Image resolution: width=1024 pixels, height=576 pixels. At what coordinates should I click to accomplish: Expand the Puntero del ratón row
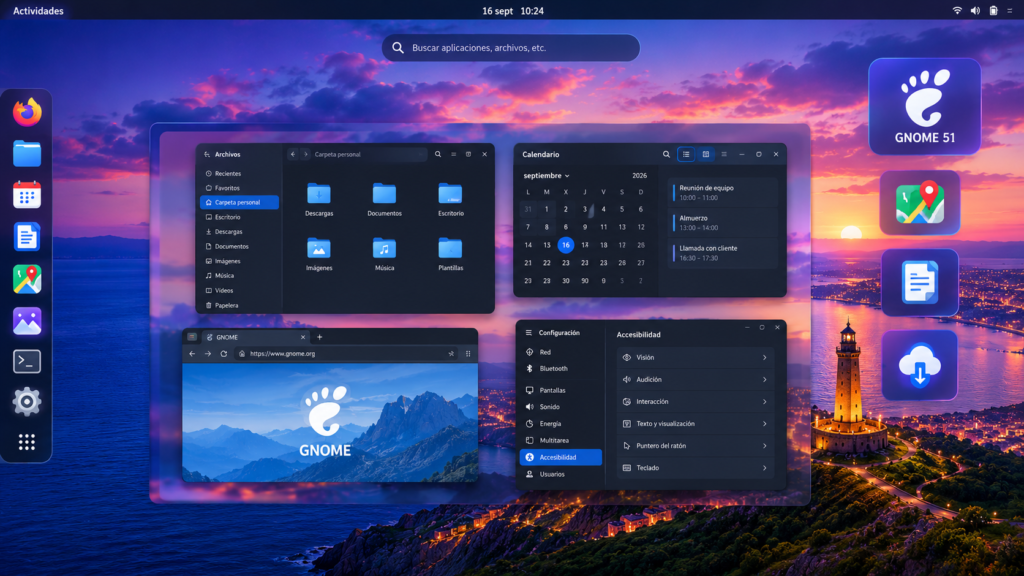(x=696, y=445)
